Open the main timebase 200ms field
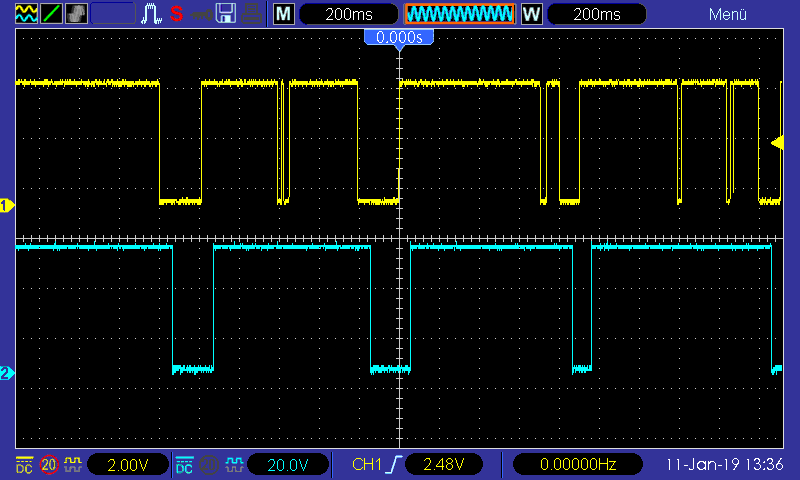Viewport: 800px width, 480px height. point(348,14)
